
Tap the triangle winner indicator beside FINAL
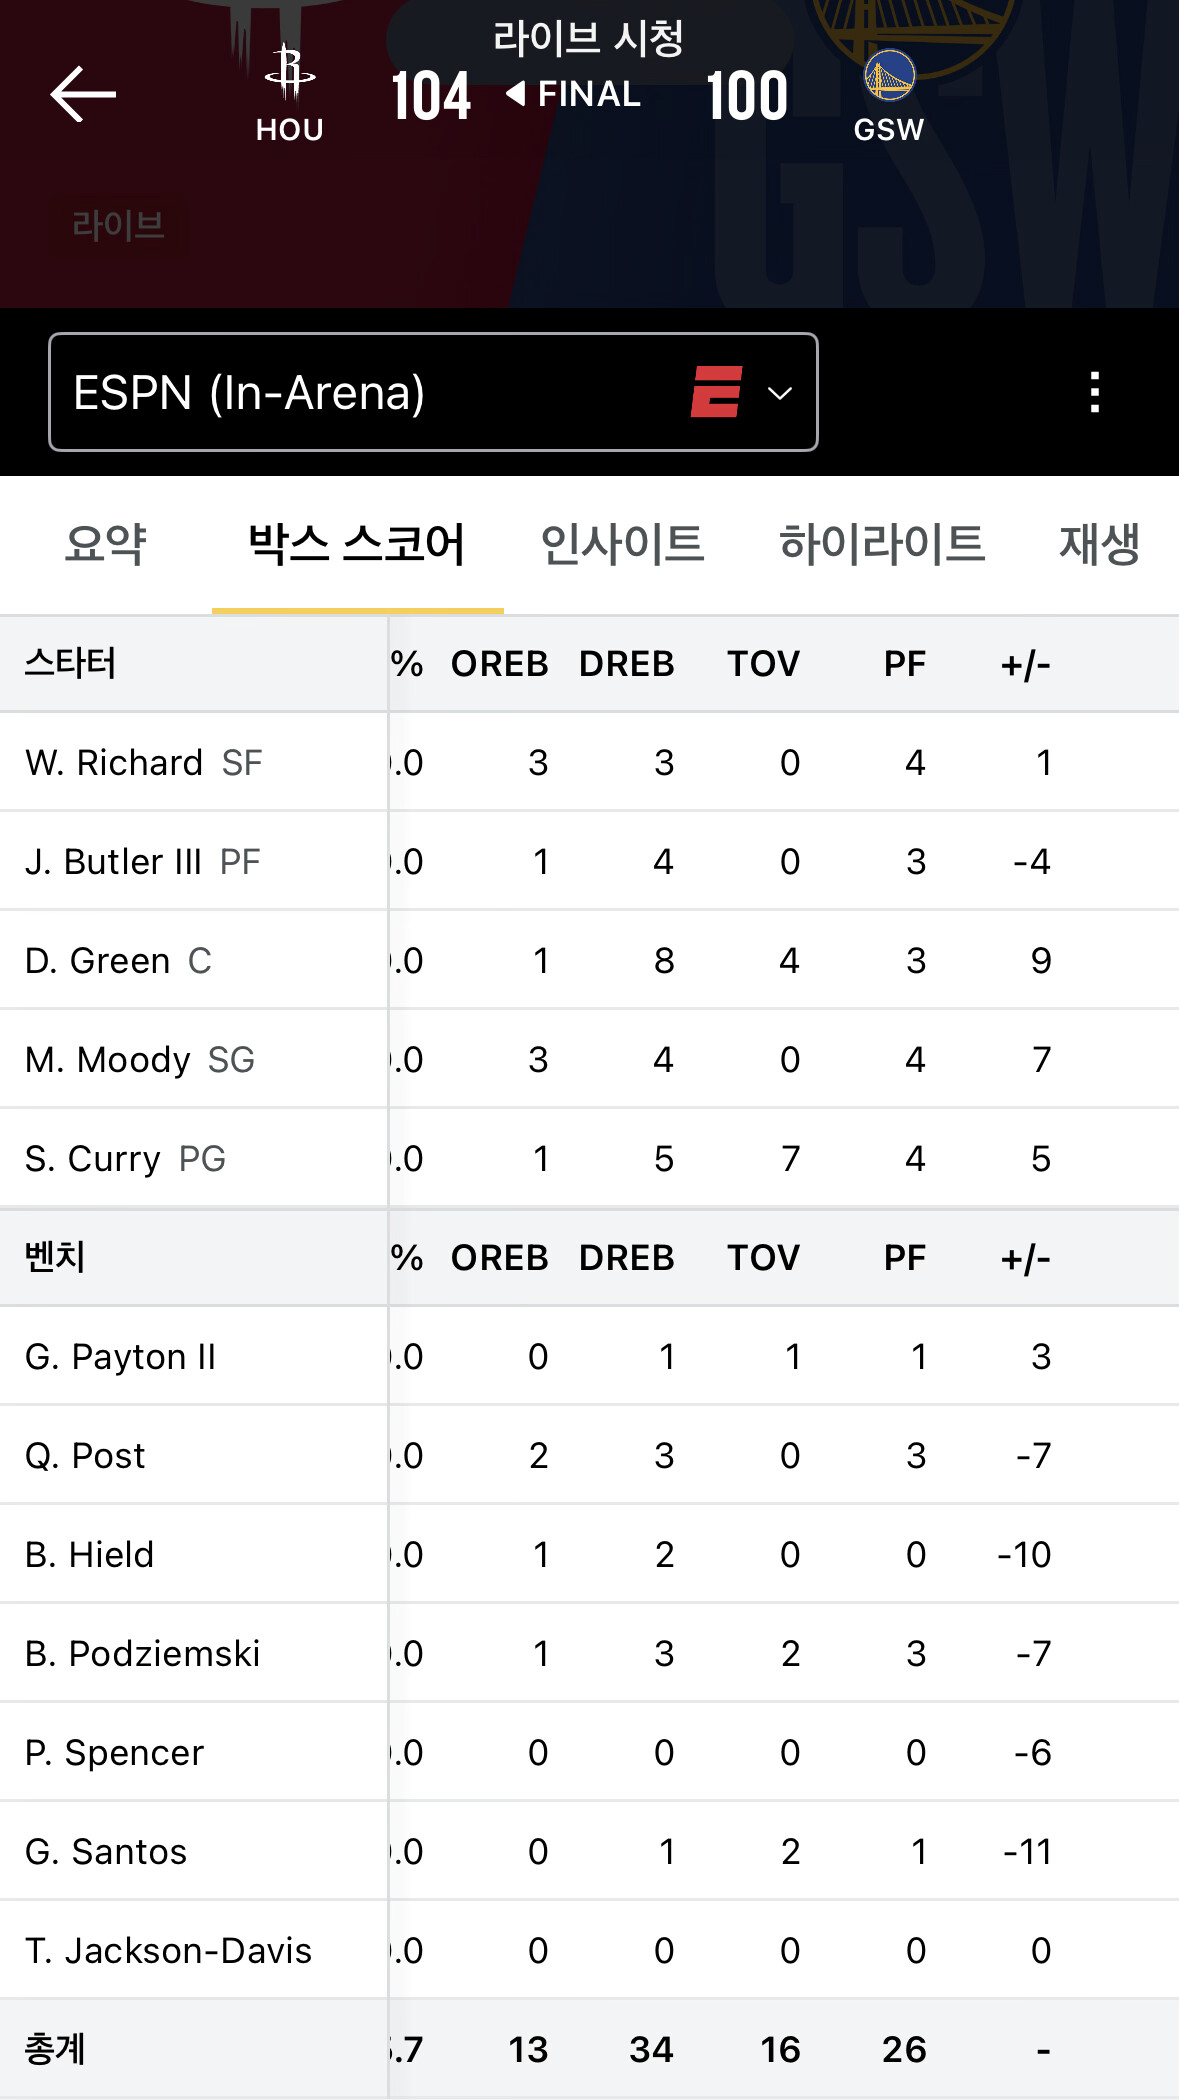[x=515, y=94]
